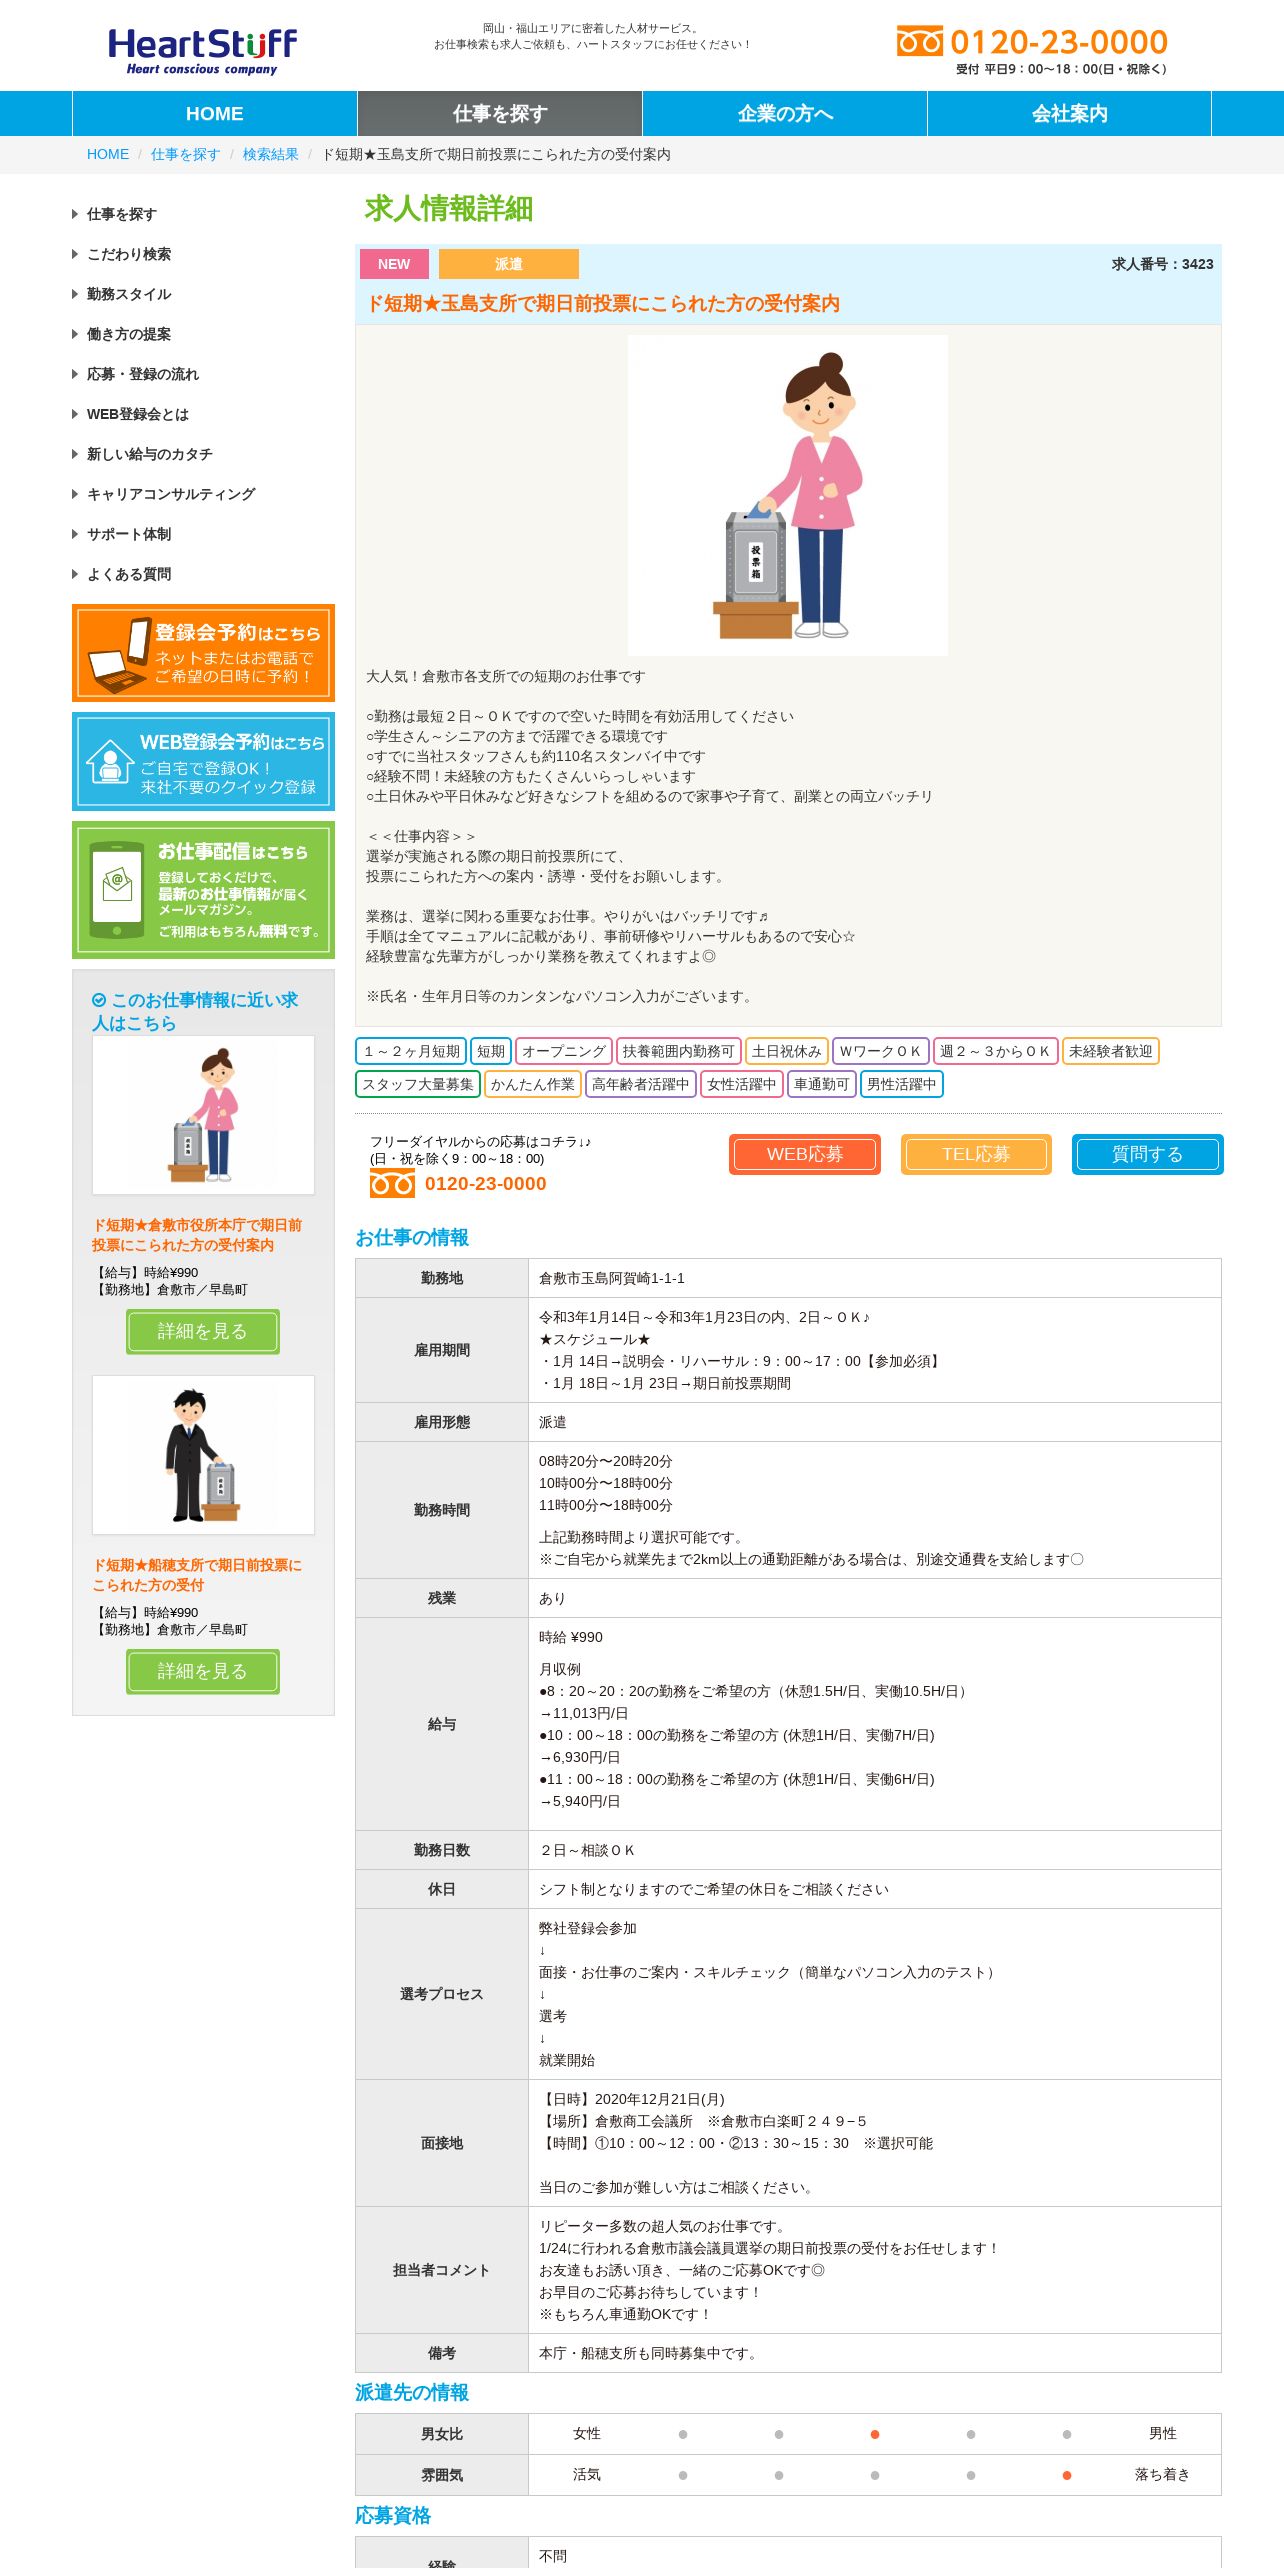Click the NEW badge
This screenshot has width=1284, height=2568.
(394, 264)
